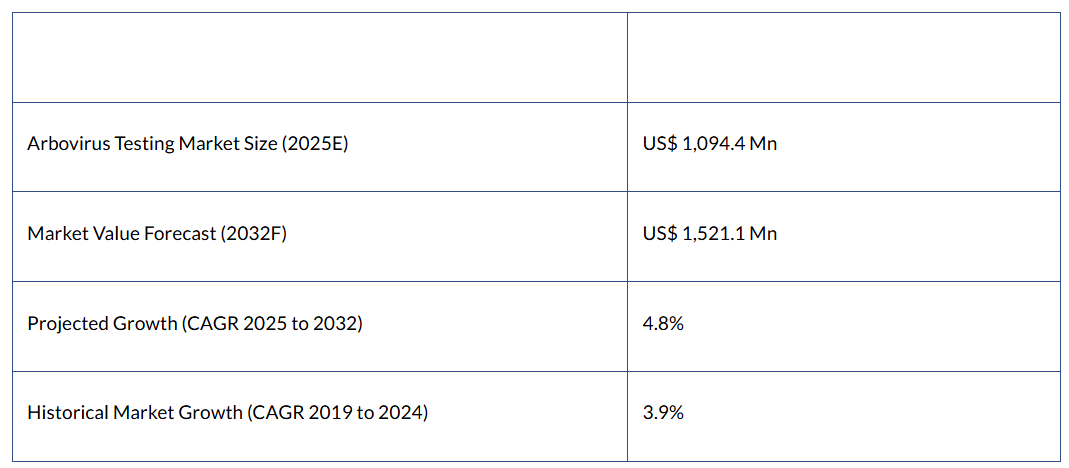Click the 3.9% growth value
1069x468 pixels.
point(664,412)
